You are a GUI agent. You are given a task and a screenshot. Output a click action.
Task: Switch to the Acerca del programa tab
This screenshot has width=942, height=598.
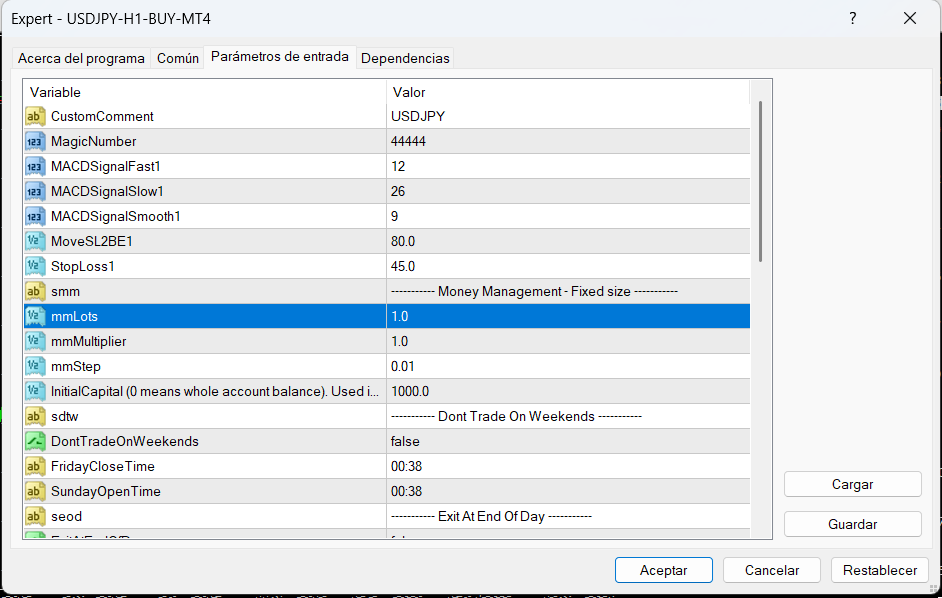[81, 58]
